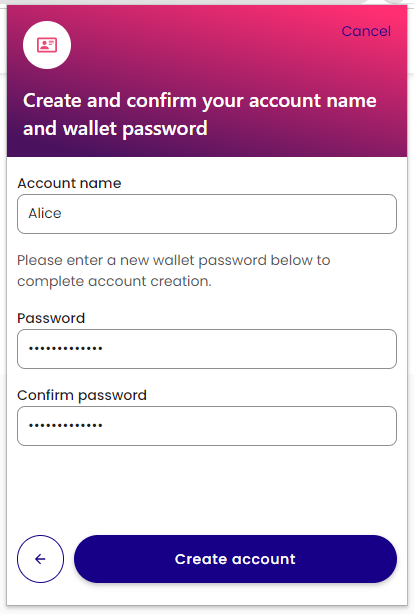Click the 'Create and confirm your account name' heading
This screenshot has height=614, width=414.
click(x=200, y=114)
